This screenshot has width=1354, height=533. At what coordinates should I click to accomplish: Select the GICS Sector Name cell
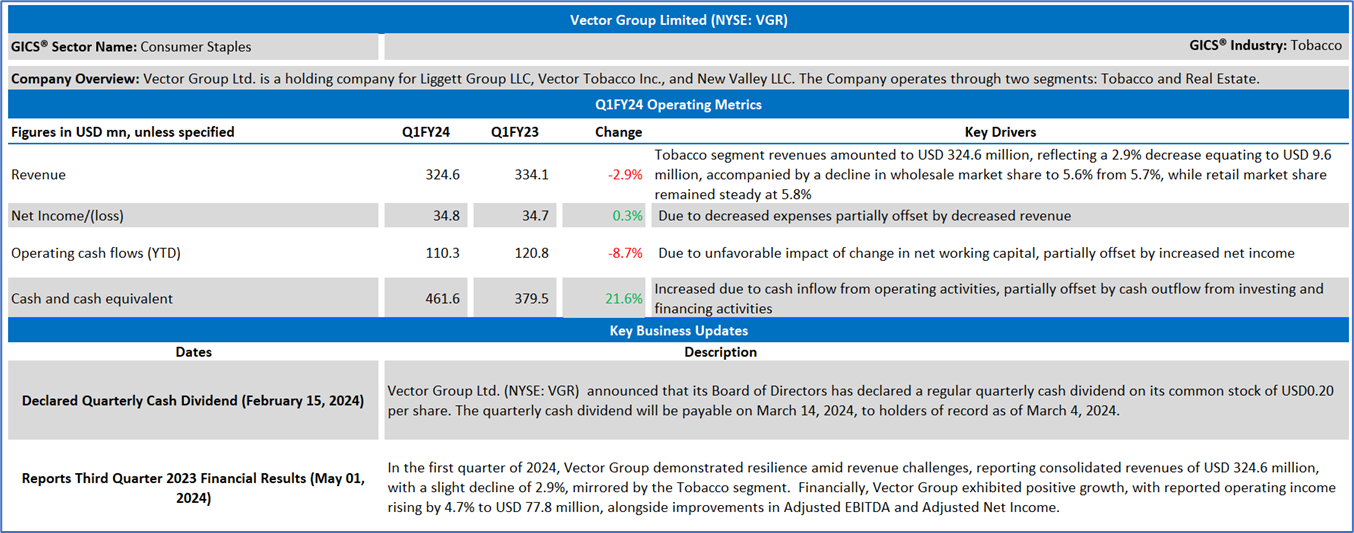point(131,47)
